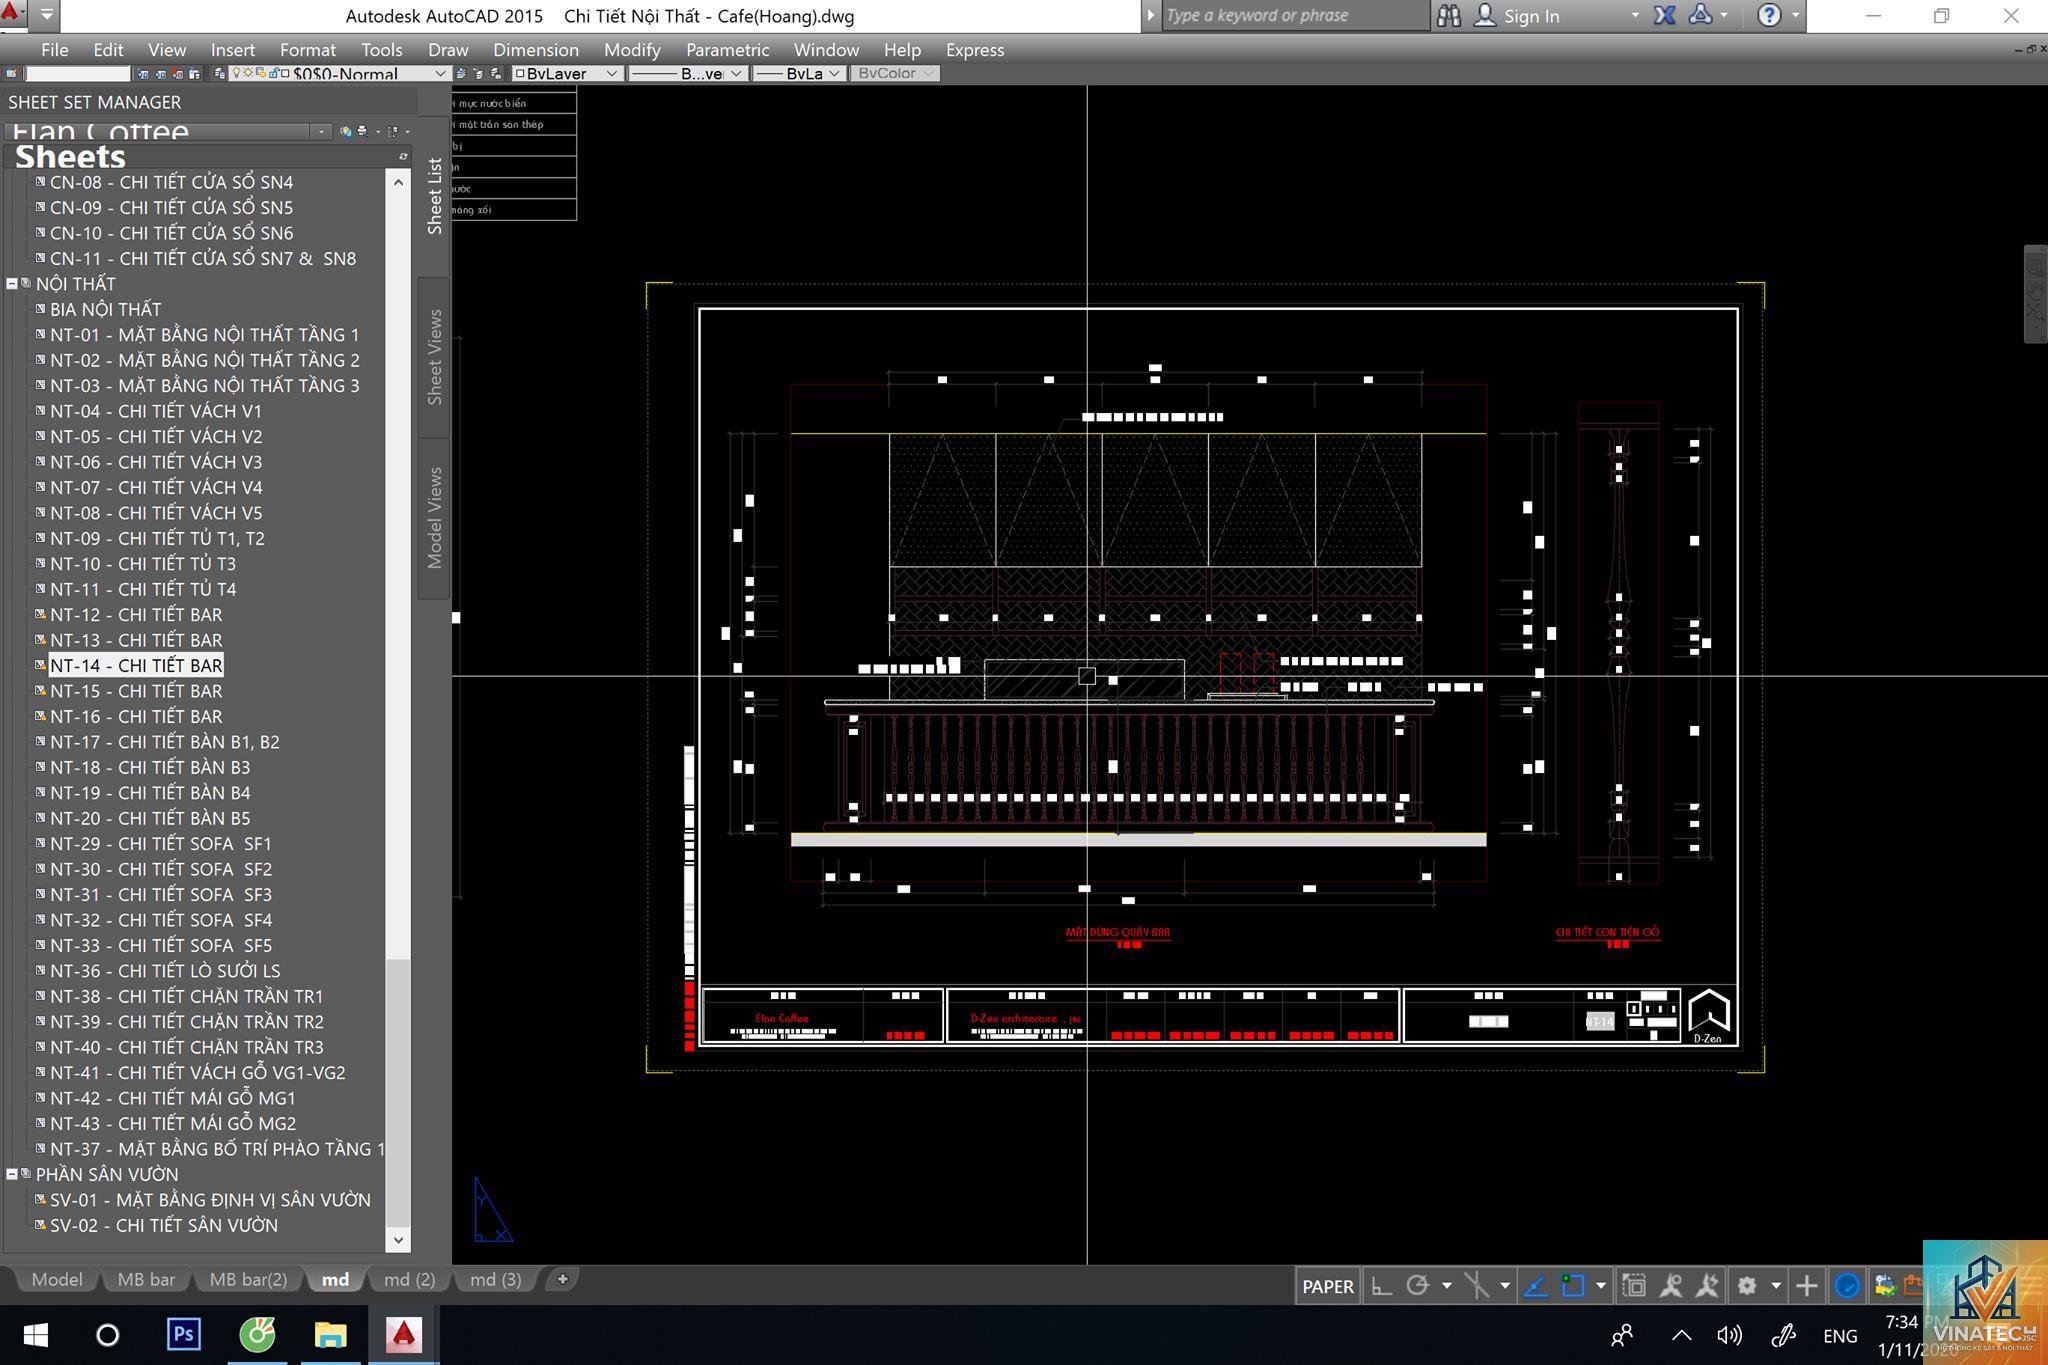The width and height of the screenshot is (2048, 1365).
Task: Open Autodesk Exchange Apps X icon
Action: tap(1664, 15)
